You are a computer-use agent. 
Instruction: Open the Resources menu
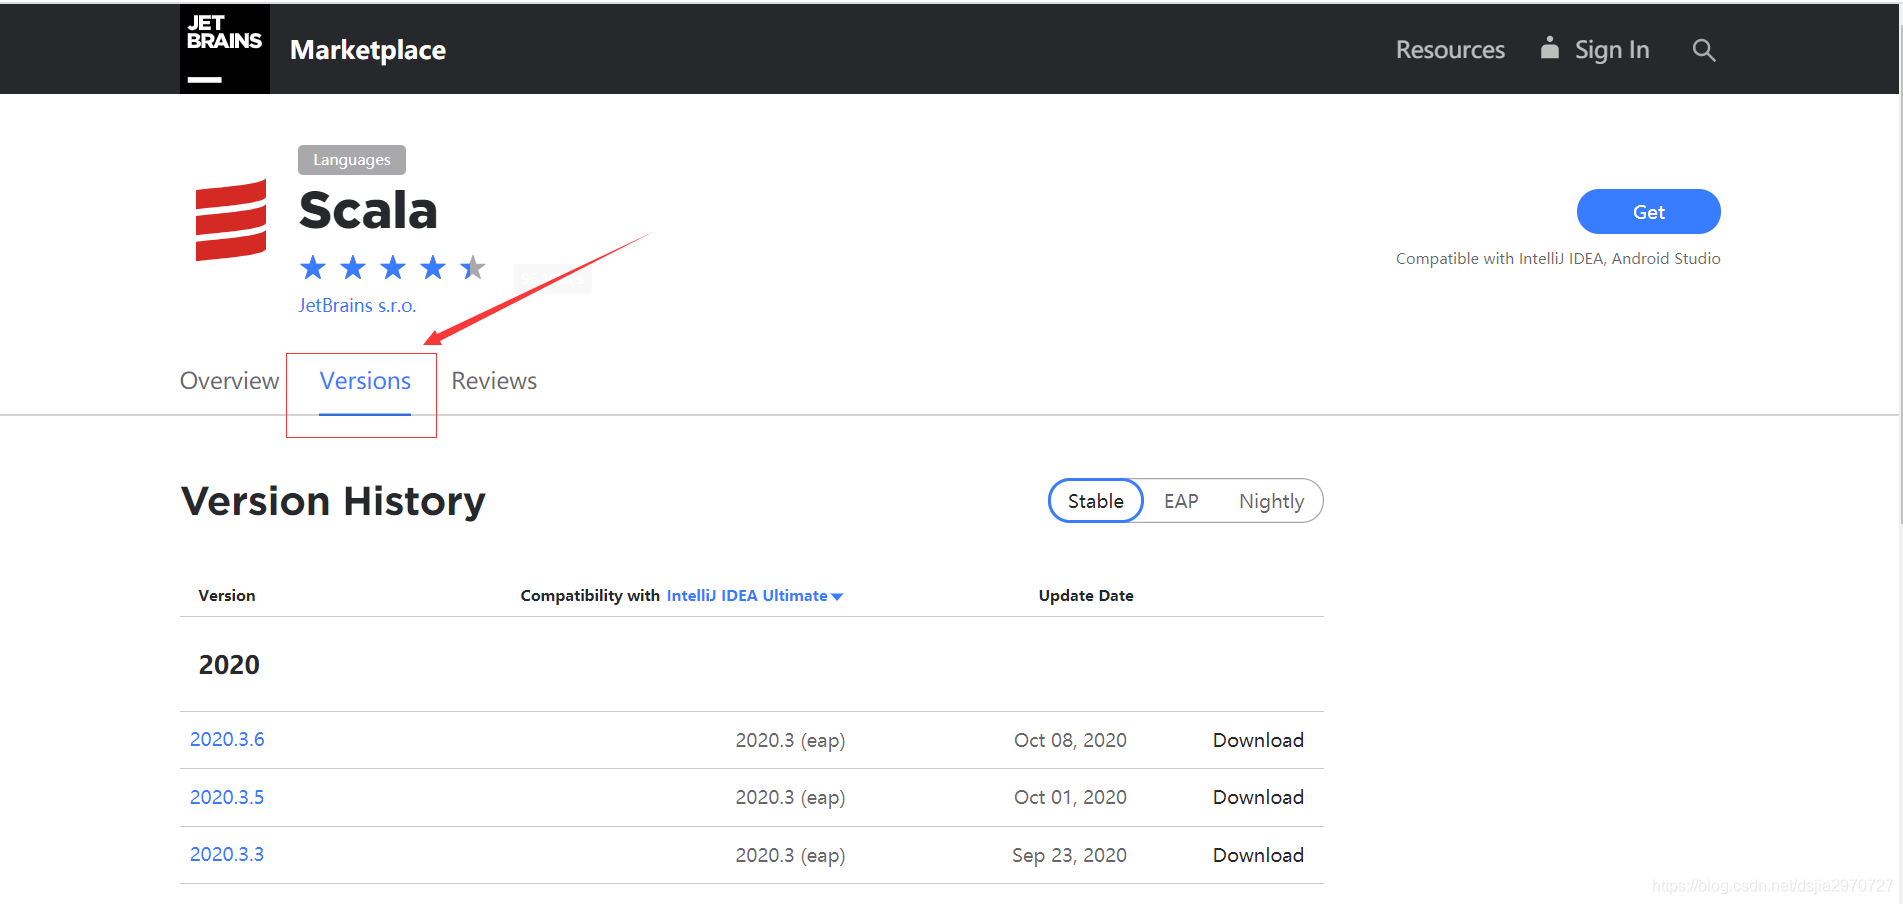click(x=1449, y=50)
